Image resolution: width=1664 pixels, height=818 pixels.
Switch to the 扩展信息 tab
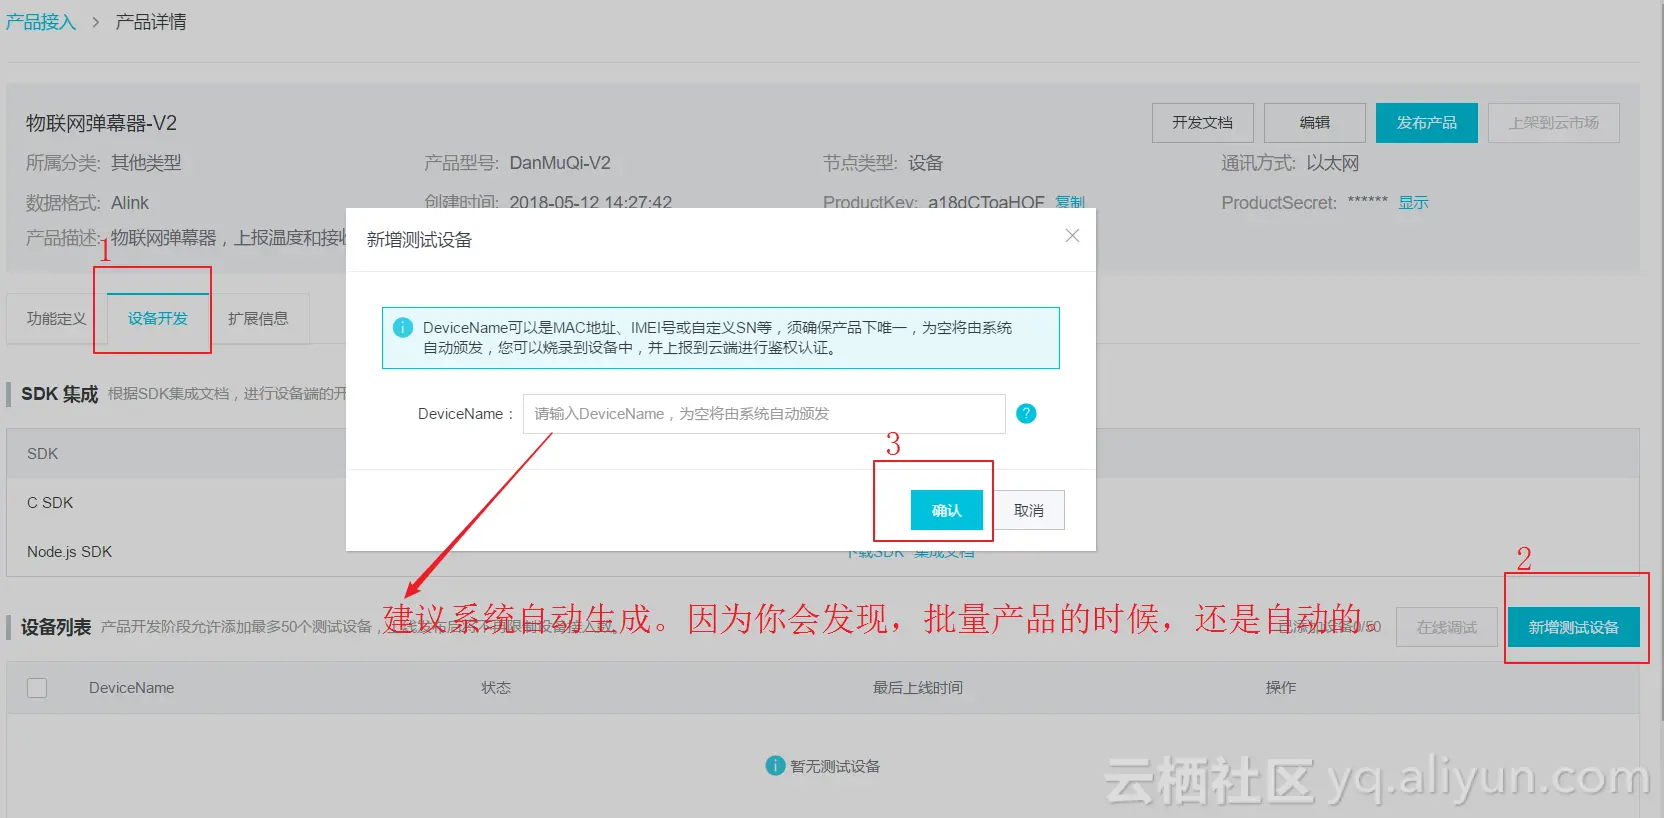tap(258, 319)
